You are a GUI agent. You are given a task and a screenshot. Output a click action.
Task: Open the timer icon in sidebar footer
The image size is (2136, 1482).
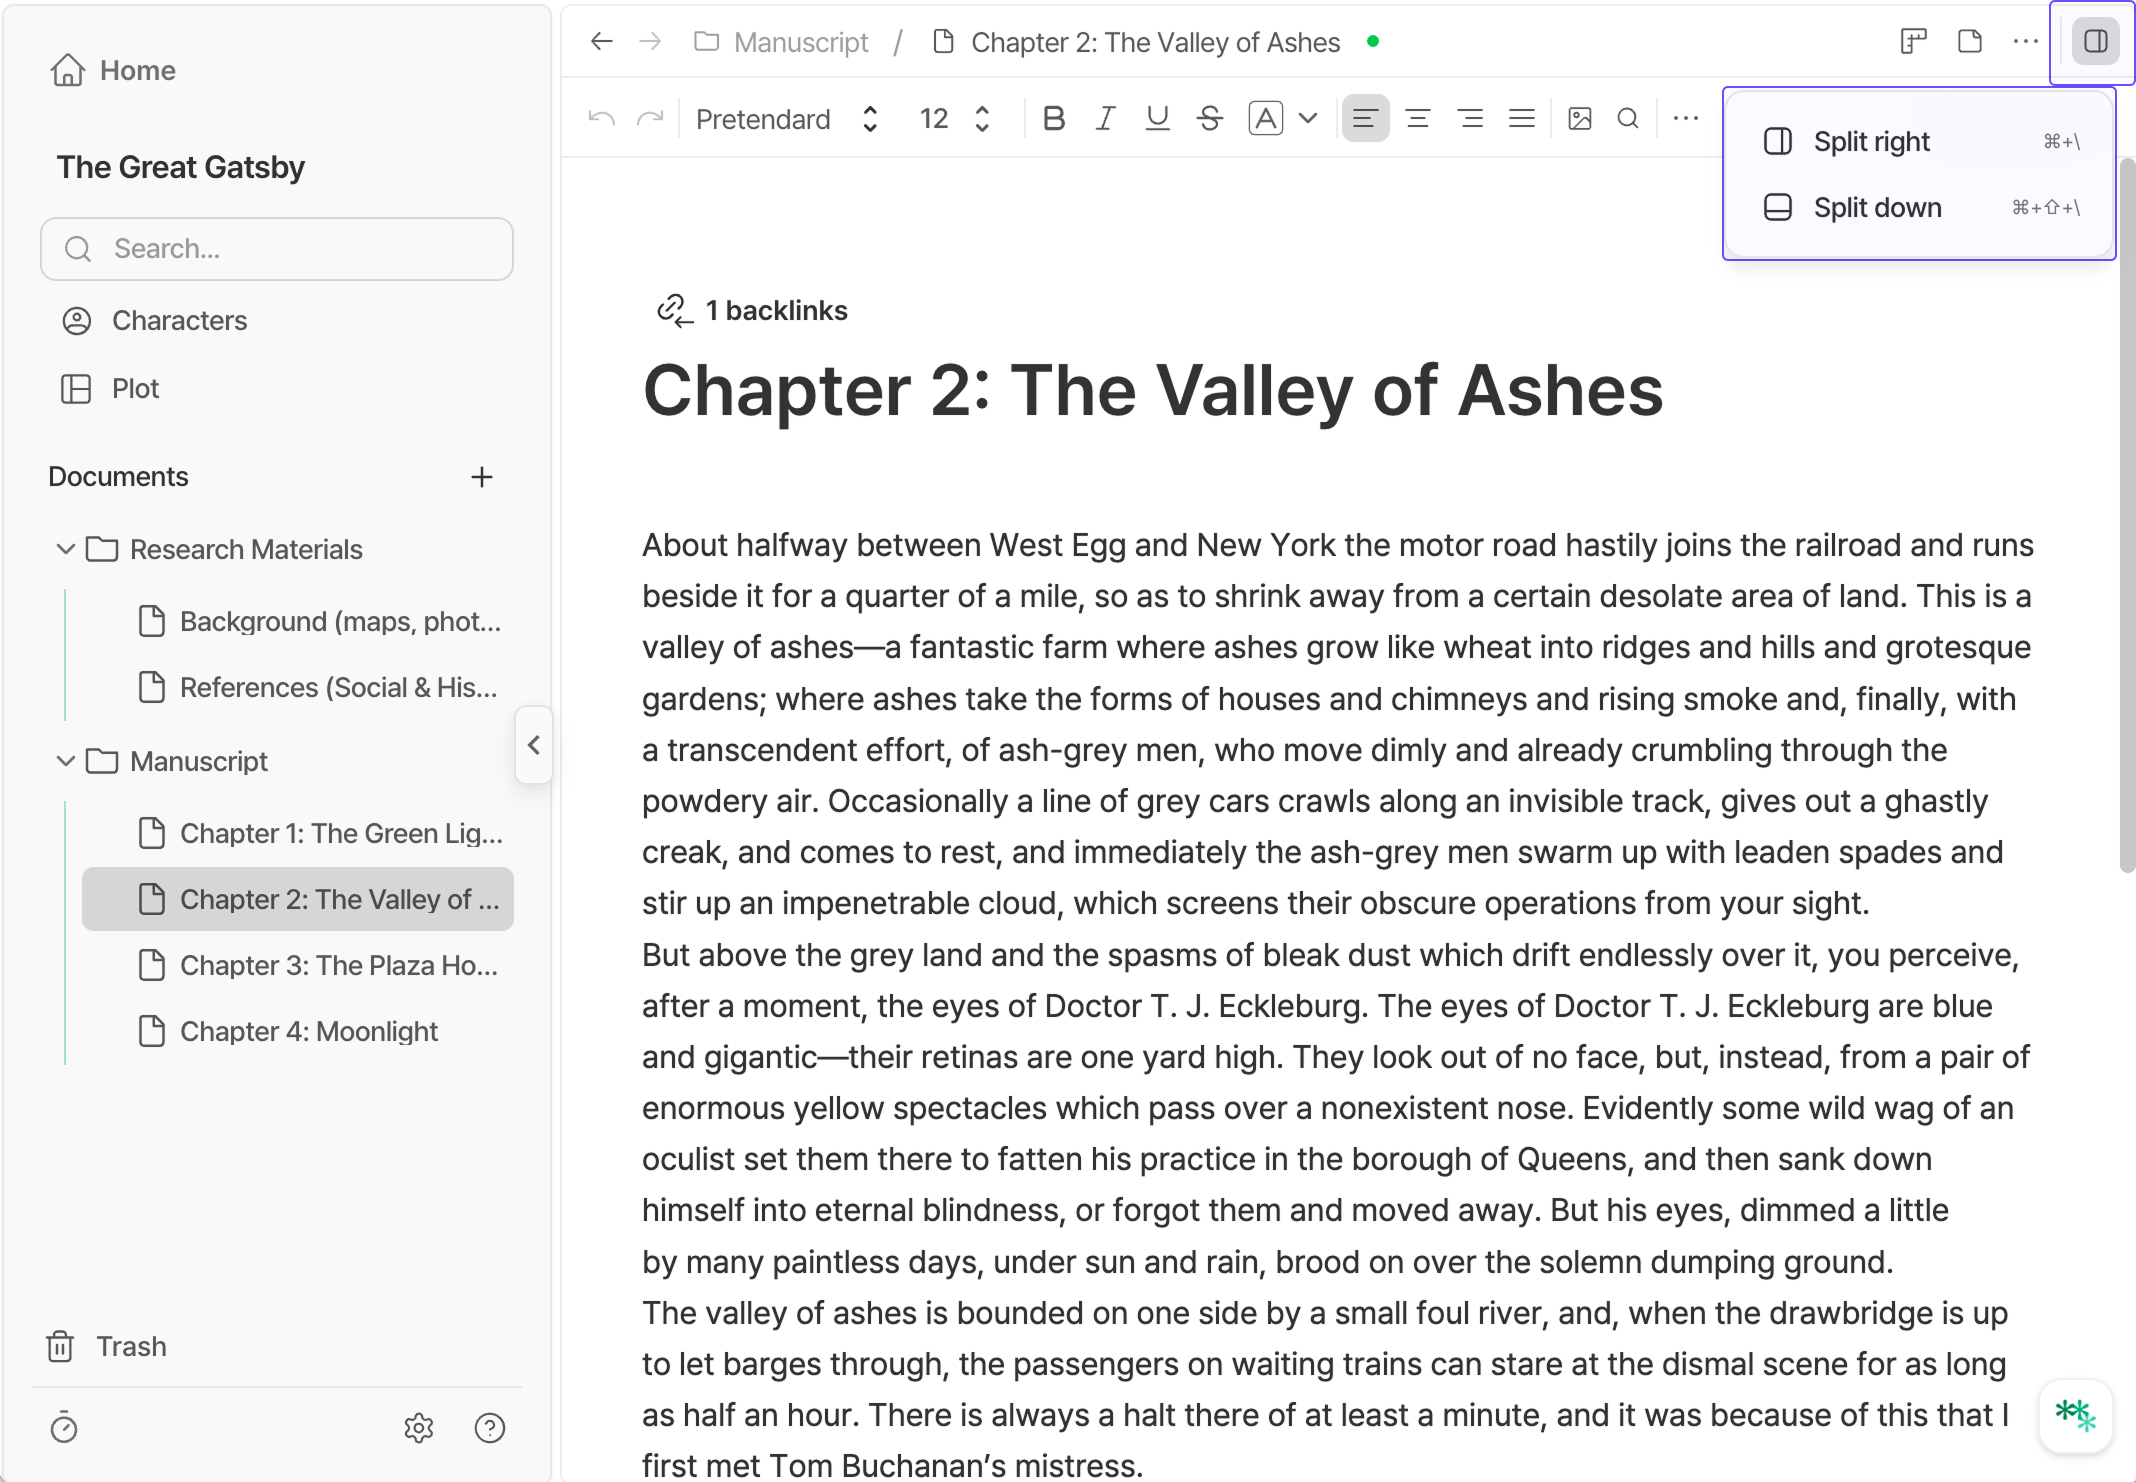pyautogui.click(x=64, y=1427)
